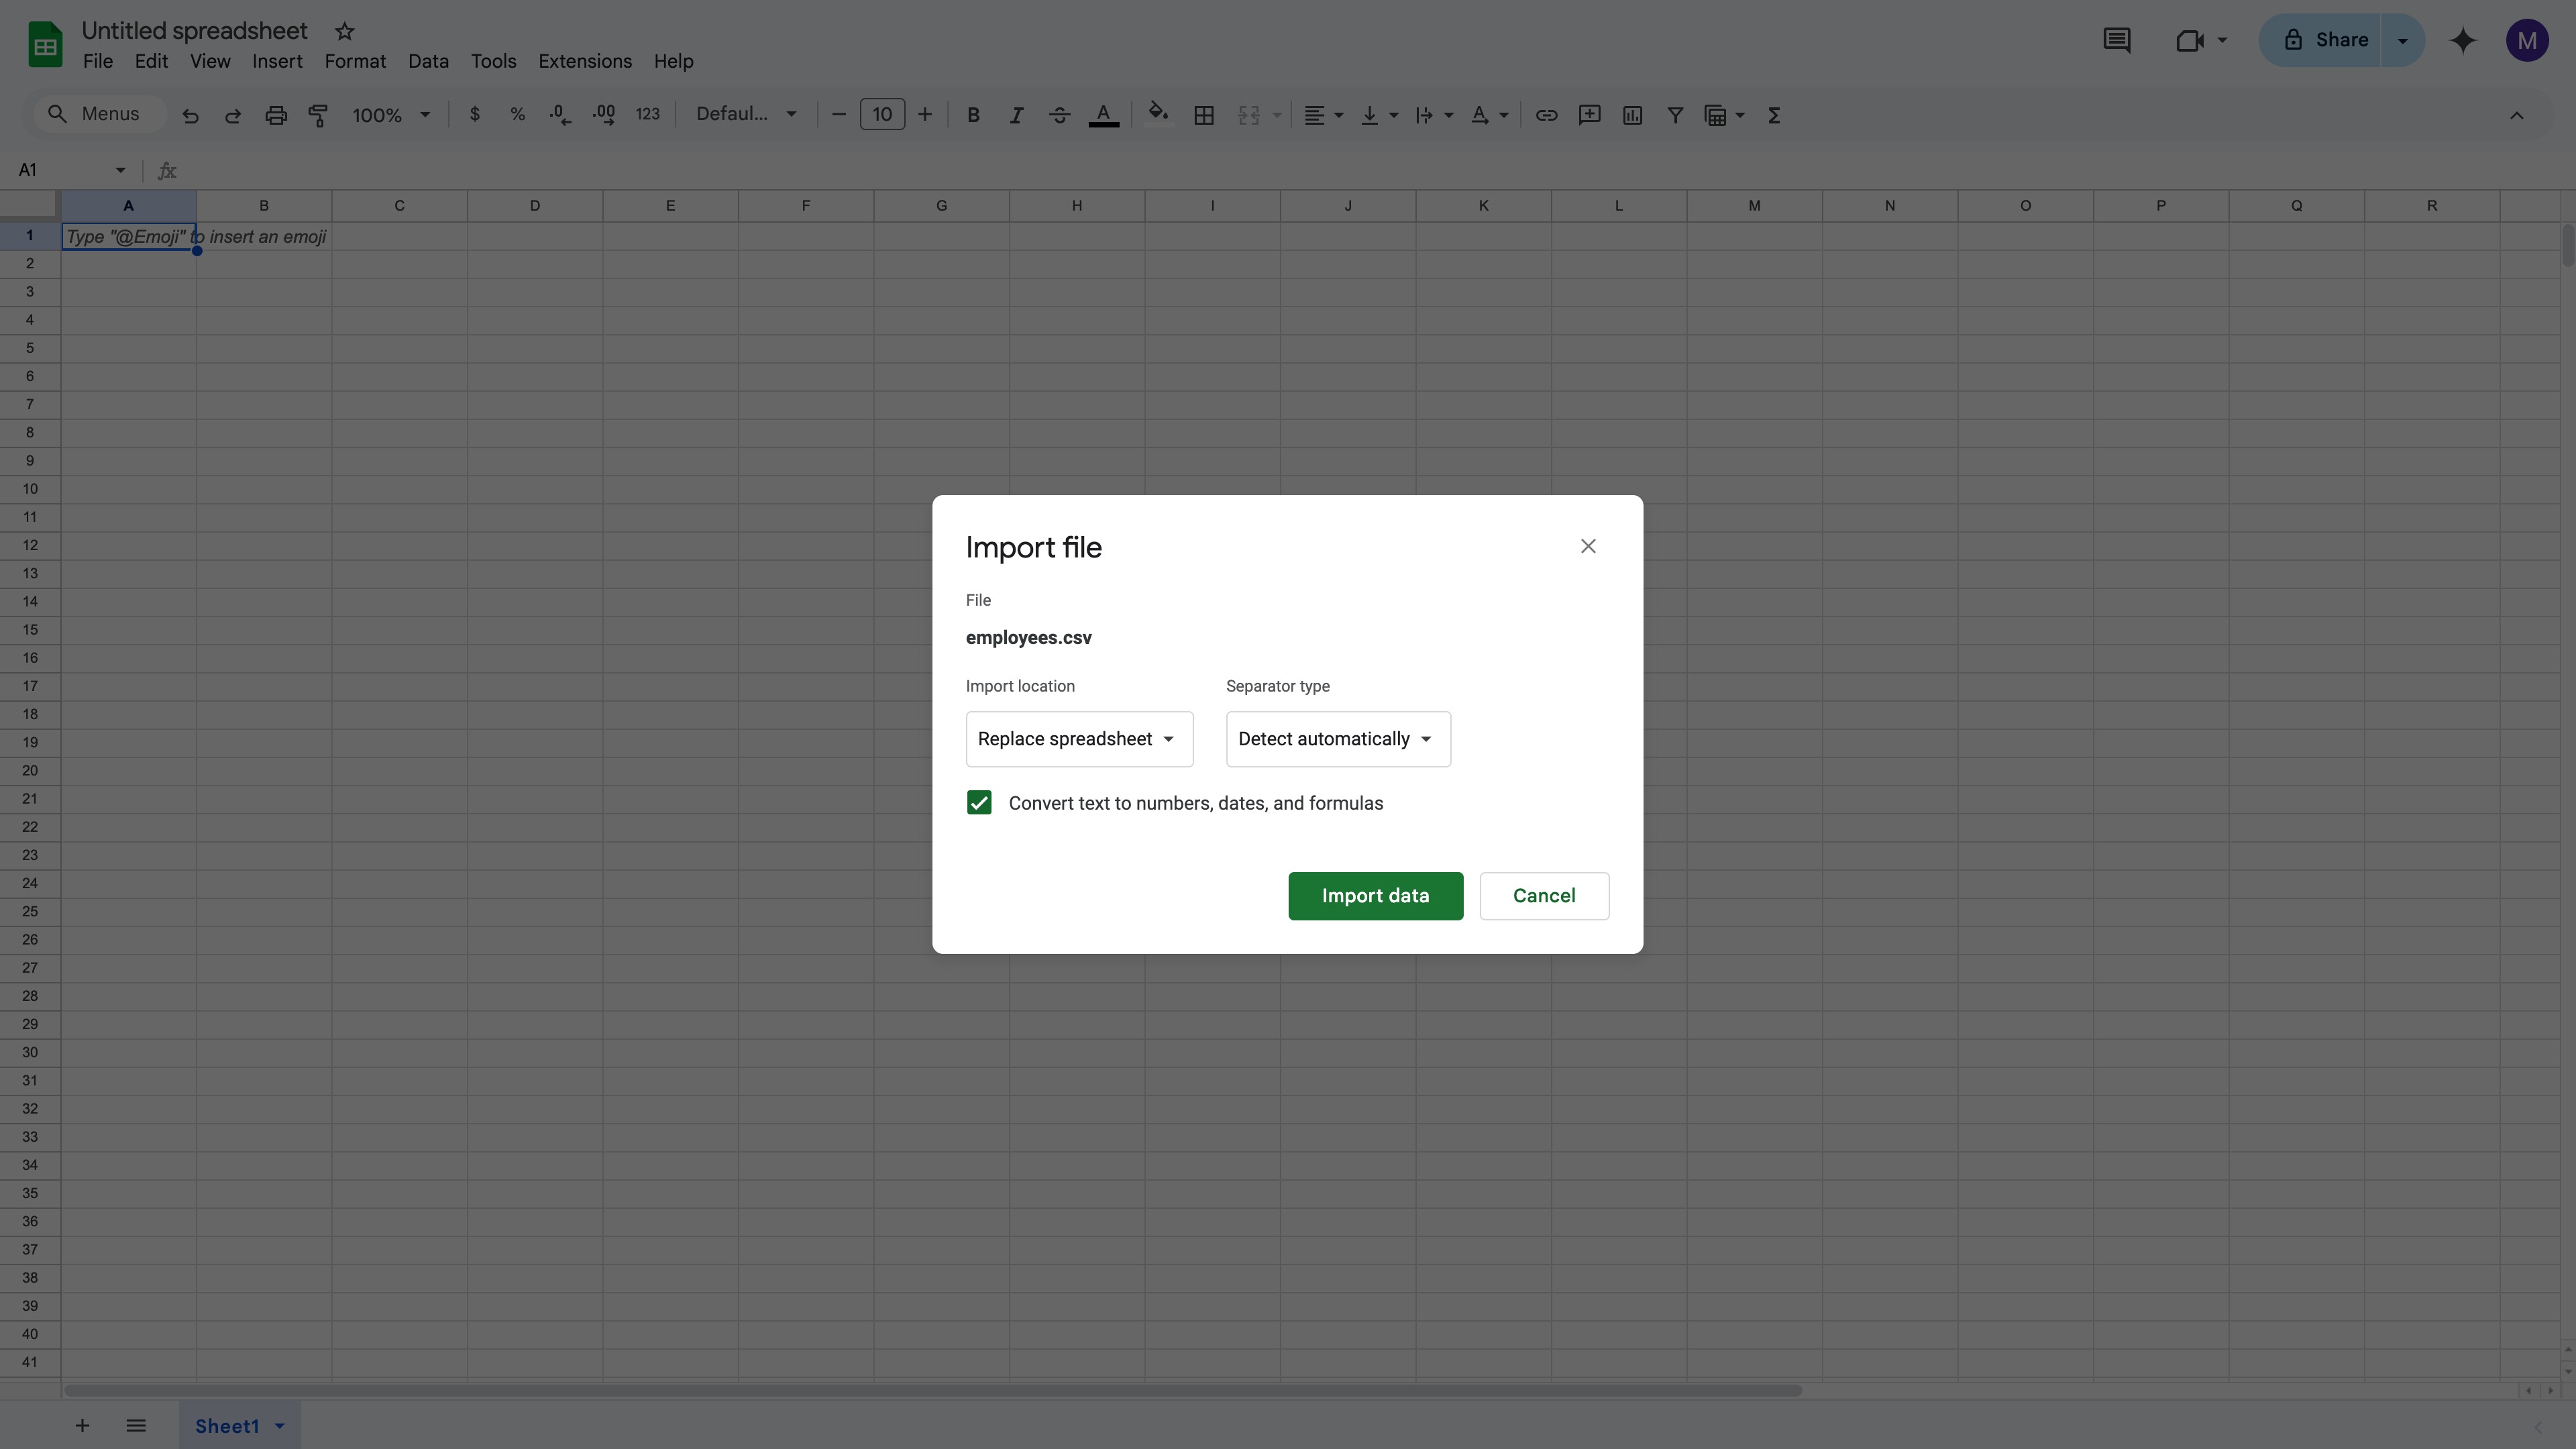Open the borders tool
Screen dimensions: 2576x1449
tap(1204, 115)
